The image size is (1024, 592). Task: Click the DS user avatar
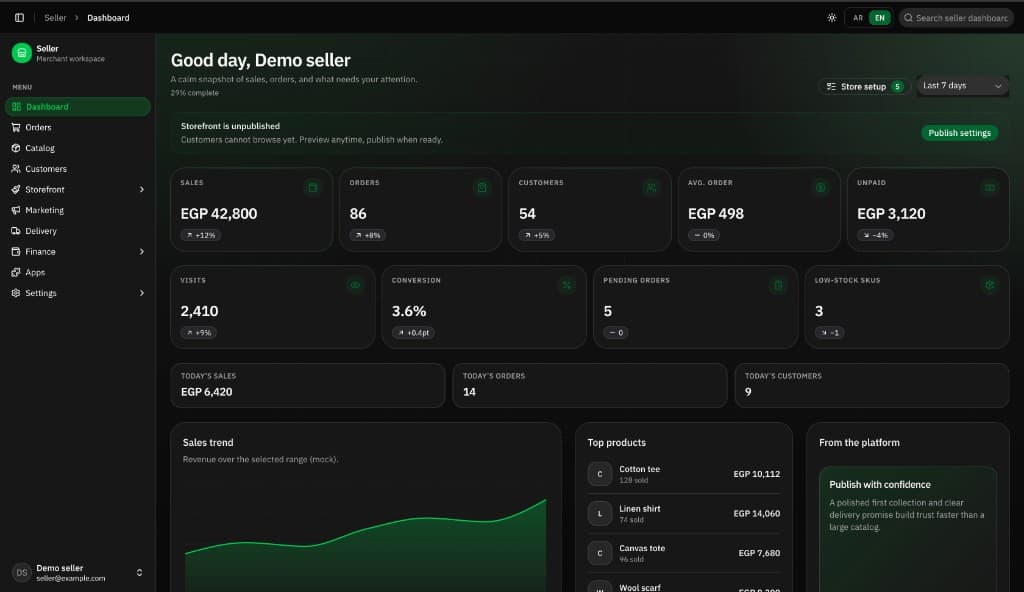click(22, 572)
